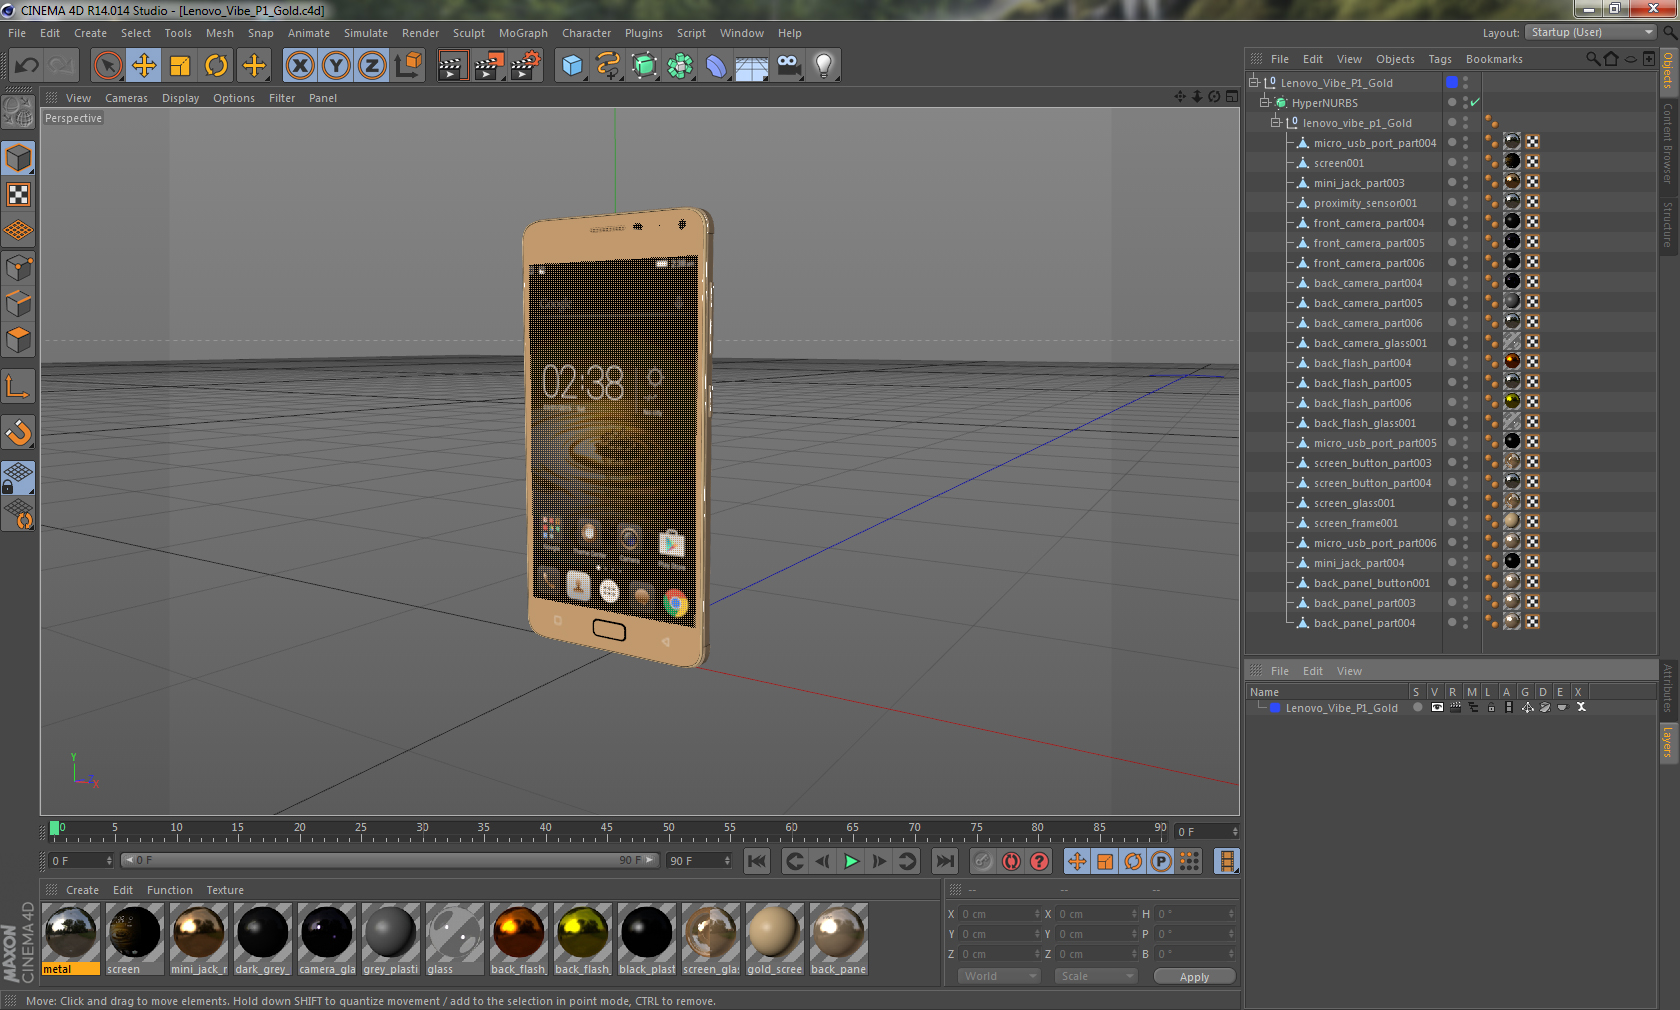
Task: Open the Simulate menu
Action: coord(365,33)
